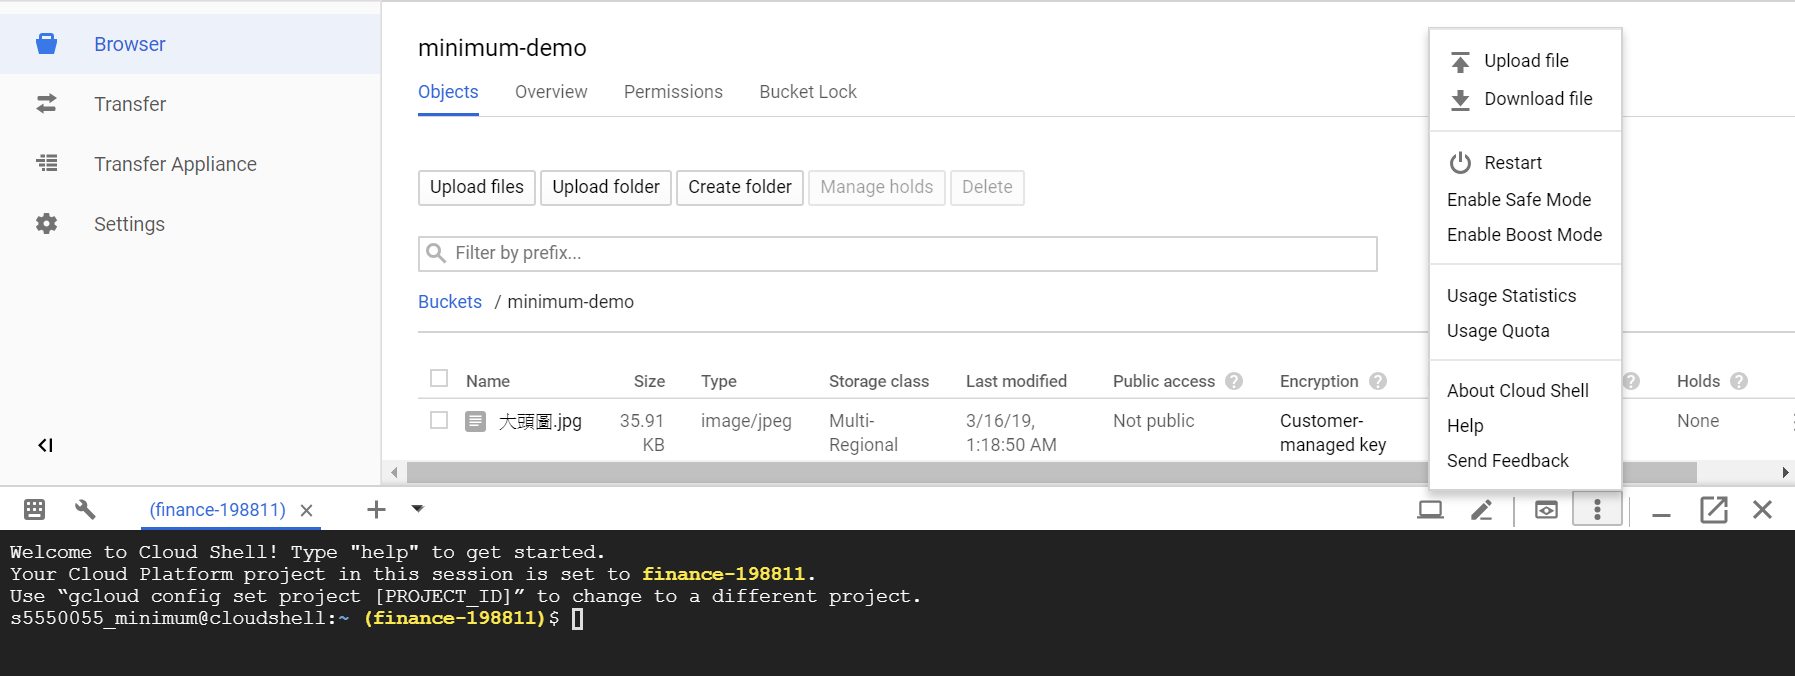Add a new Cloud Shell session
The height and width of the screenshot is (676, 1795).
tap(376, 510)
